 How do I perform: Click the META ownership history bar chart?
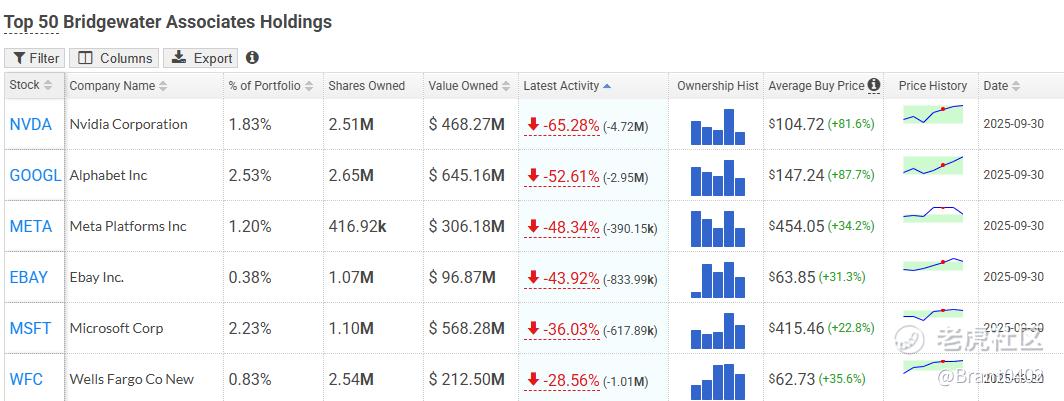coord(718,229)
